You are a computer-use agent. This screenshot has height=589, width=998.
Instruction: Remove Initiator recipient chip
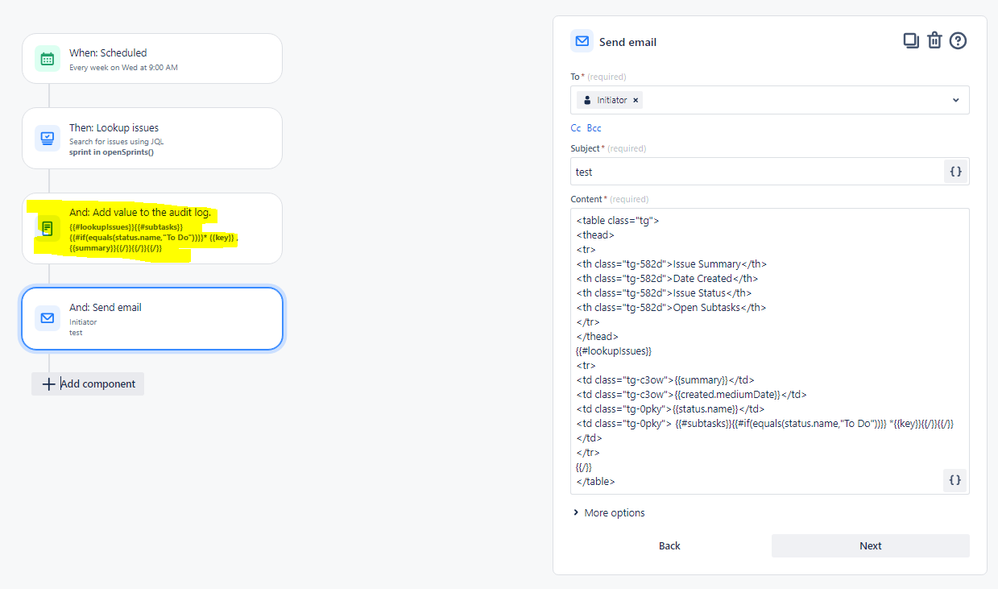pyautogui.click(x=635, y=100)
